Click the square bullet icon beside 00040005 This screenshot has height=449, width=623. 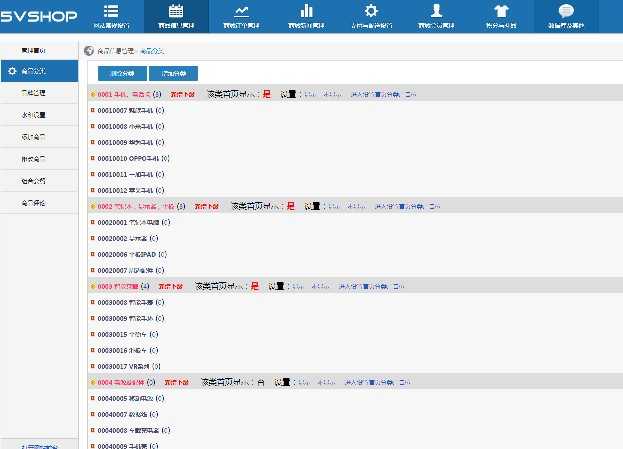pyautogui.click(x=93, y=398)
